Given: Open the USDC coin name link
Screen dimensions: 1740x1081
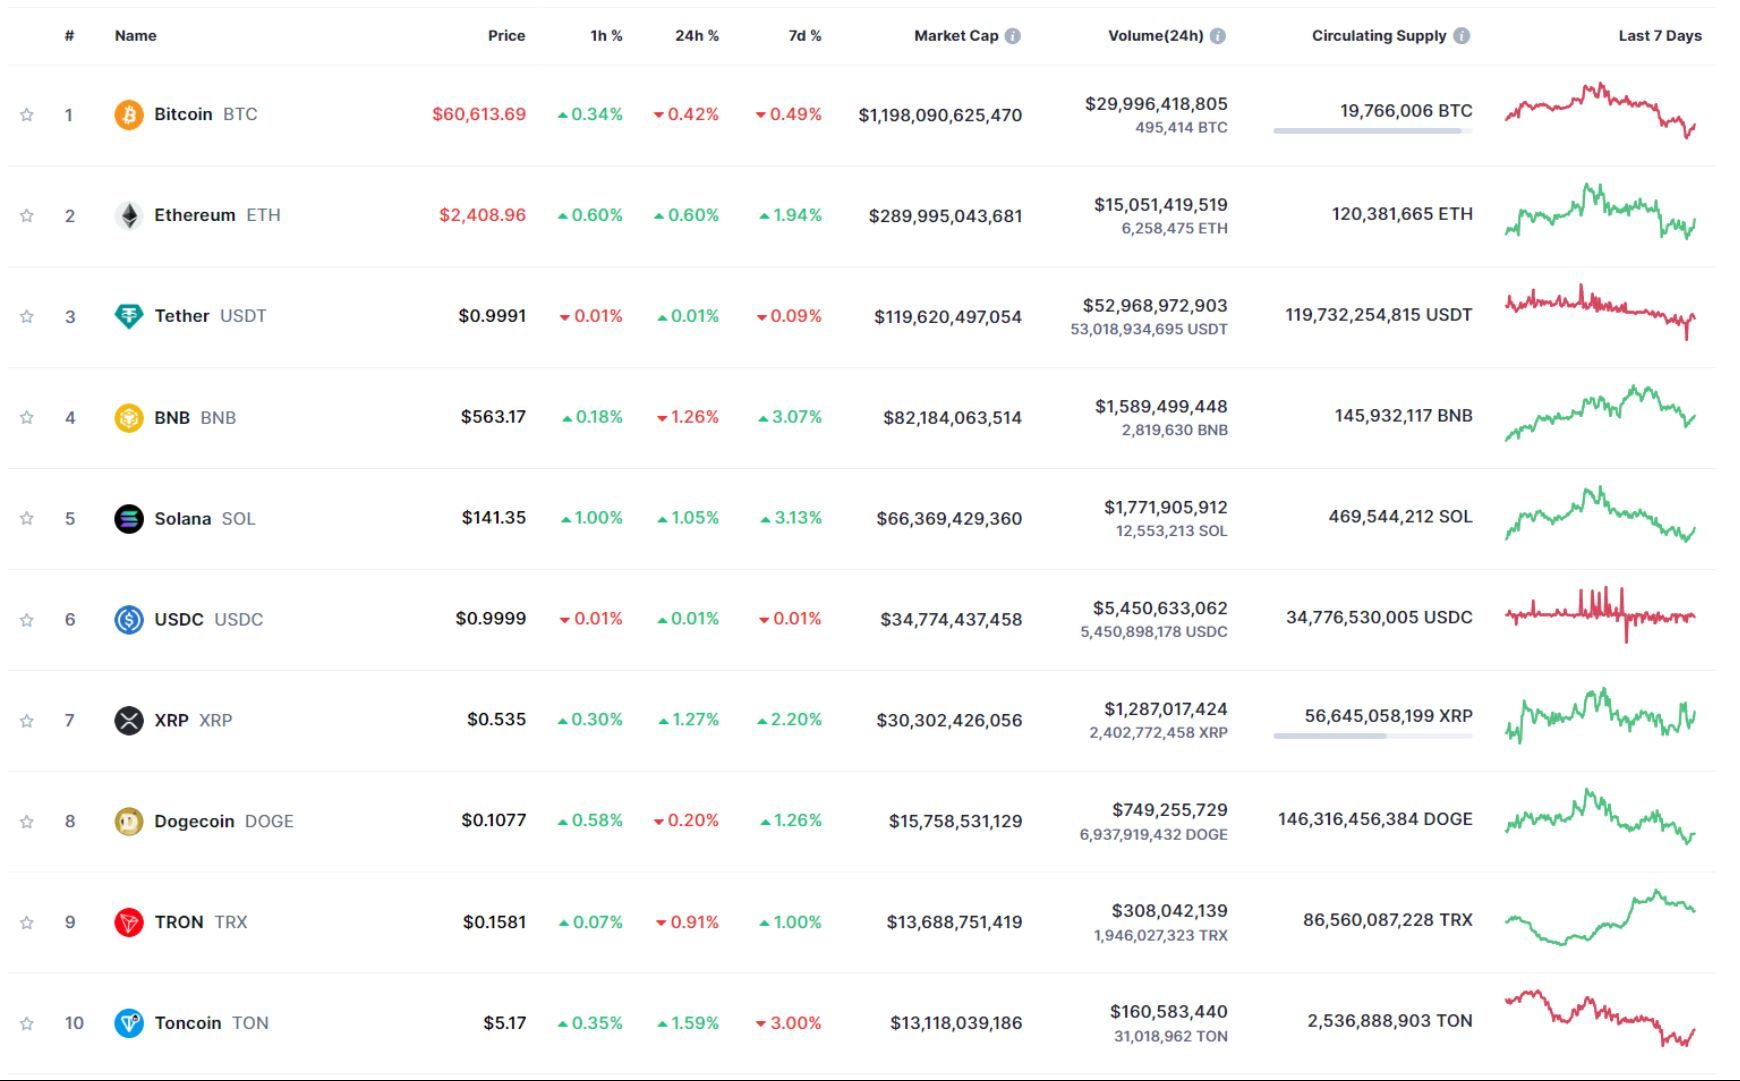Looking at the screenshot, I should (179, 620).
